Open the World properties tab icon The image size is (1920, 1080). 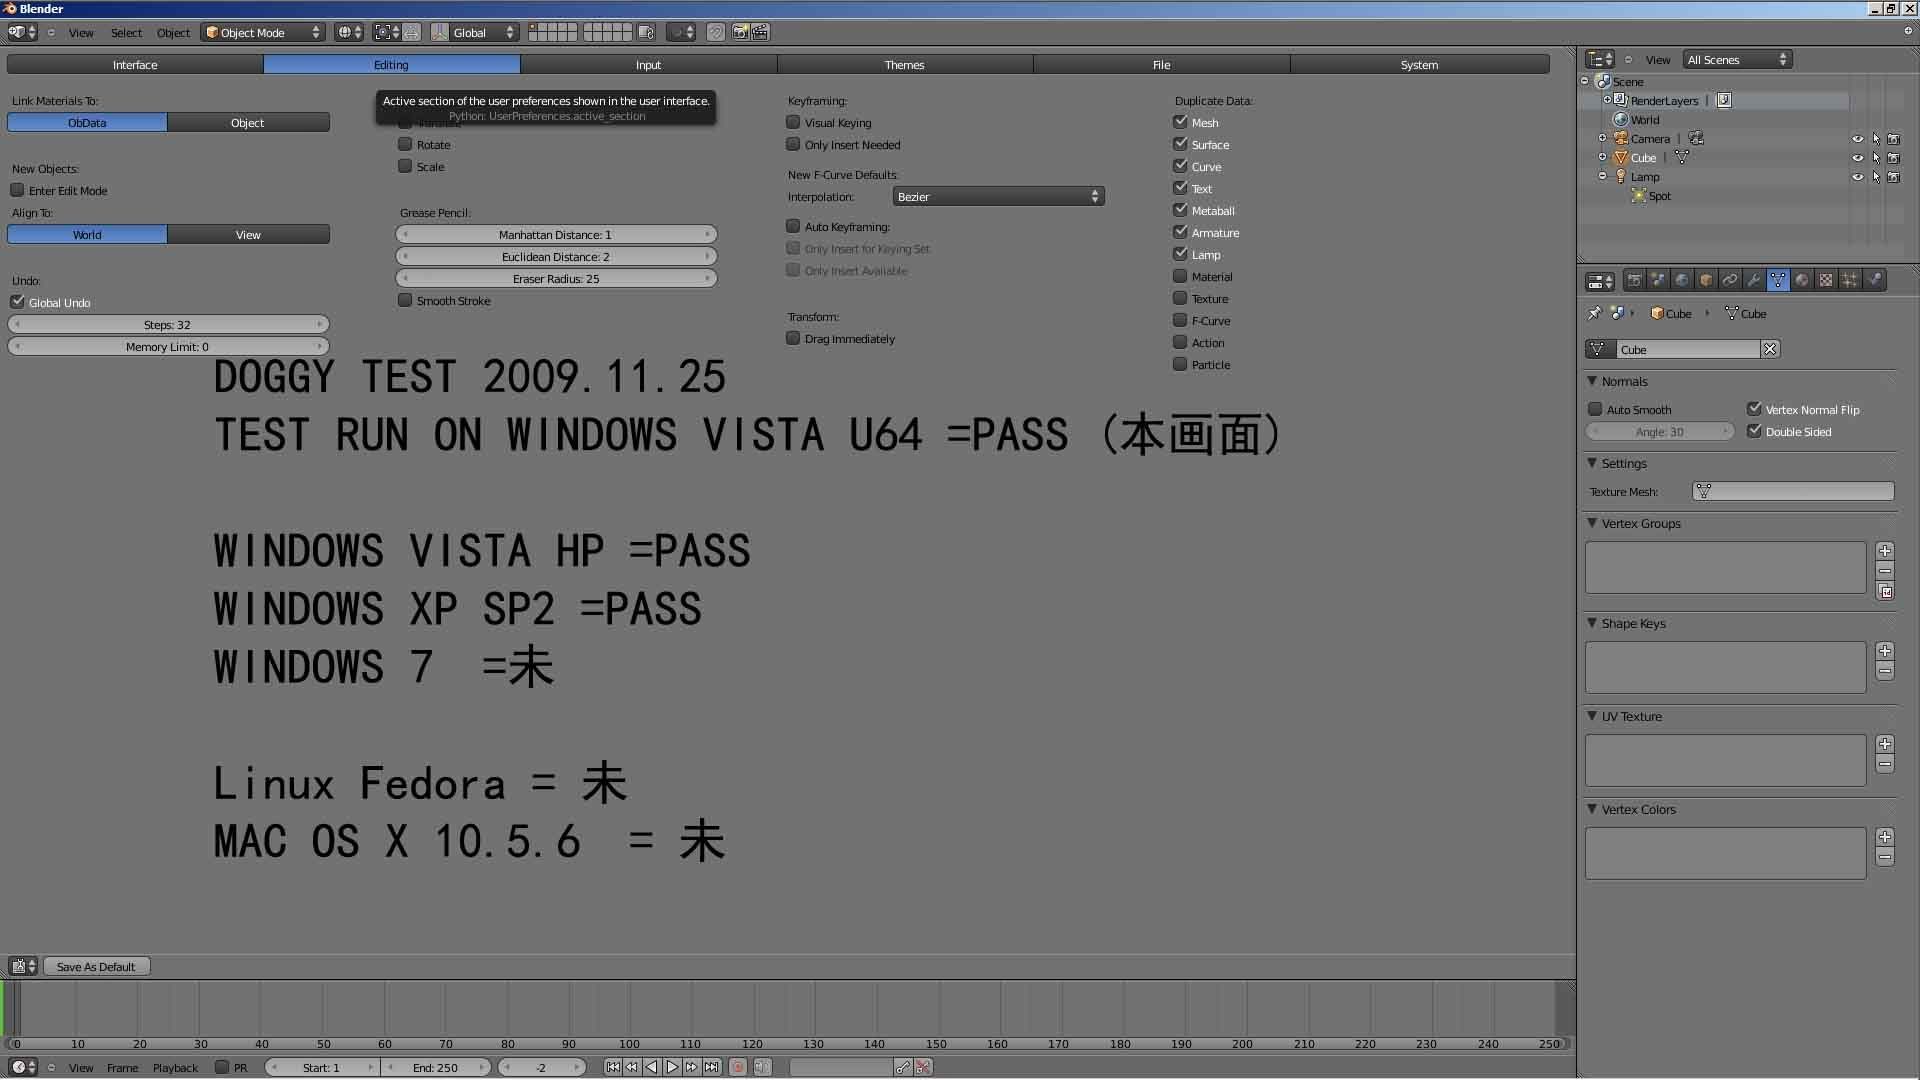click(1682, 280)
